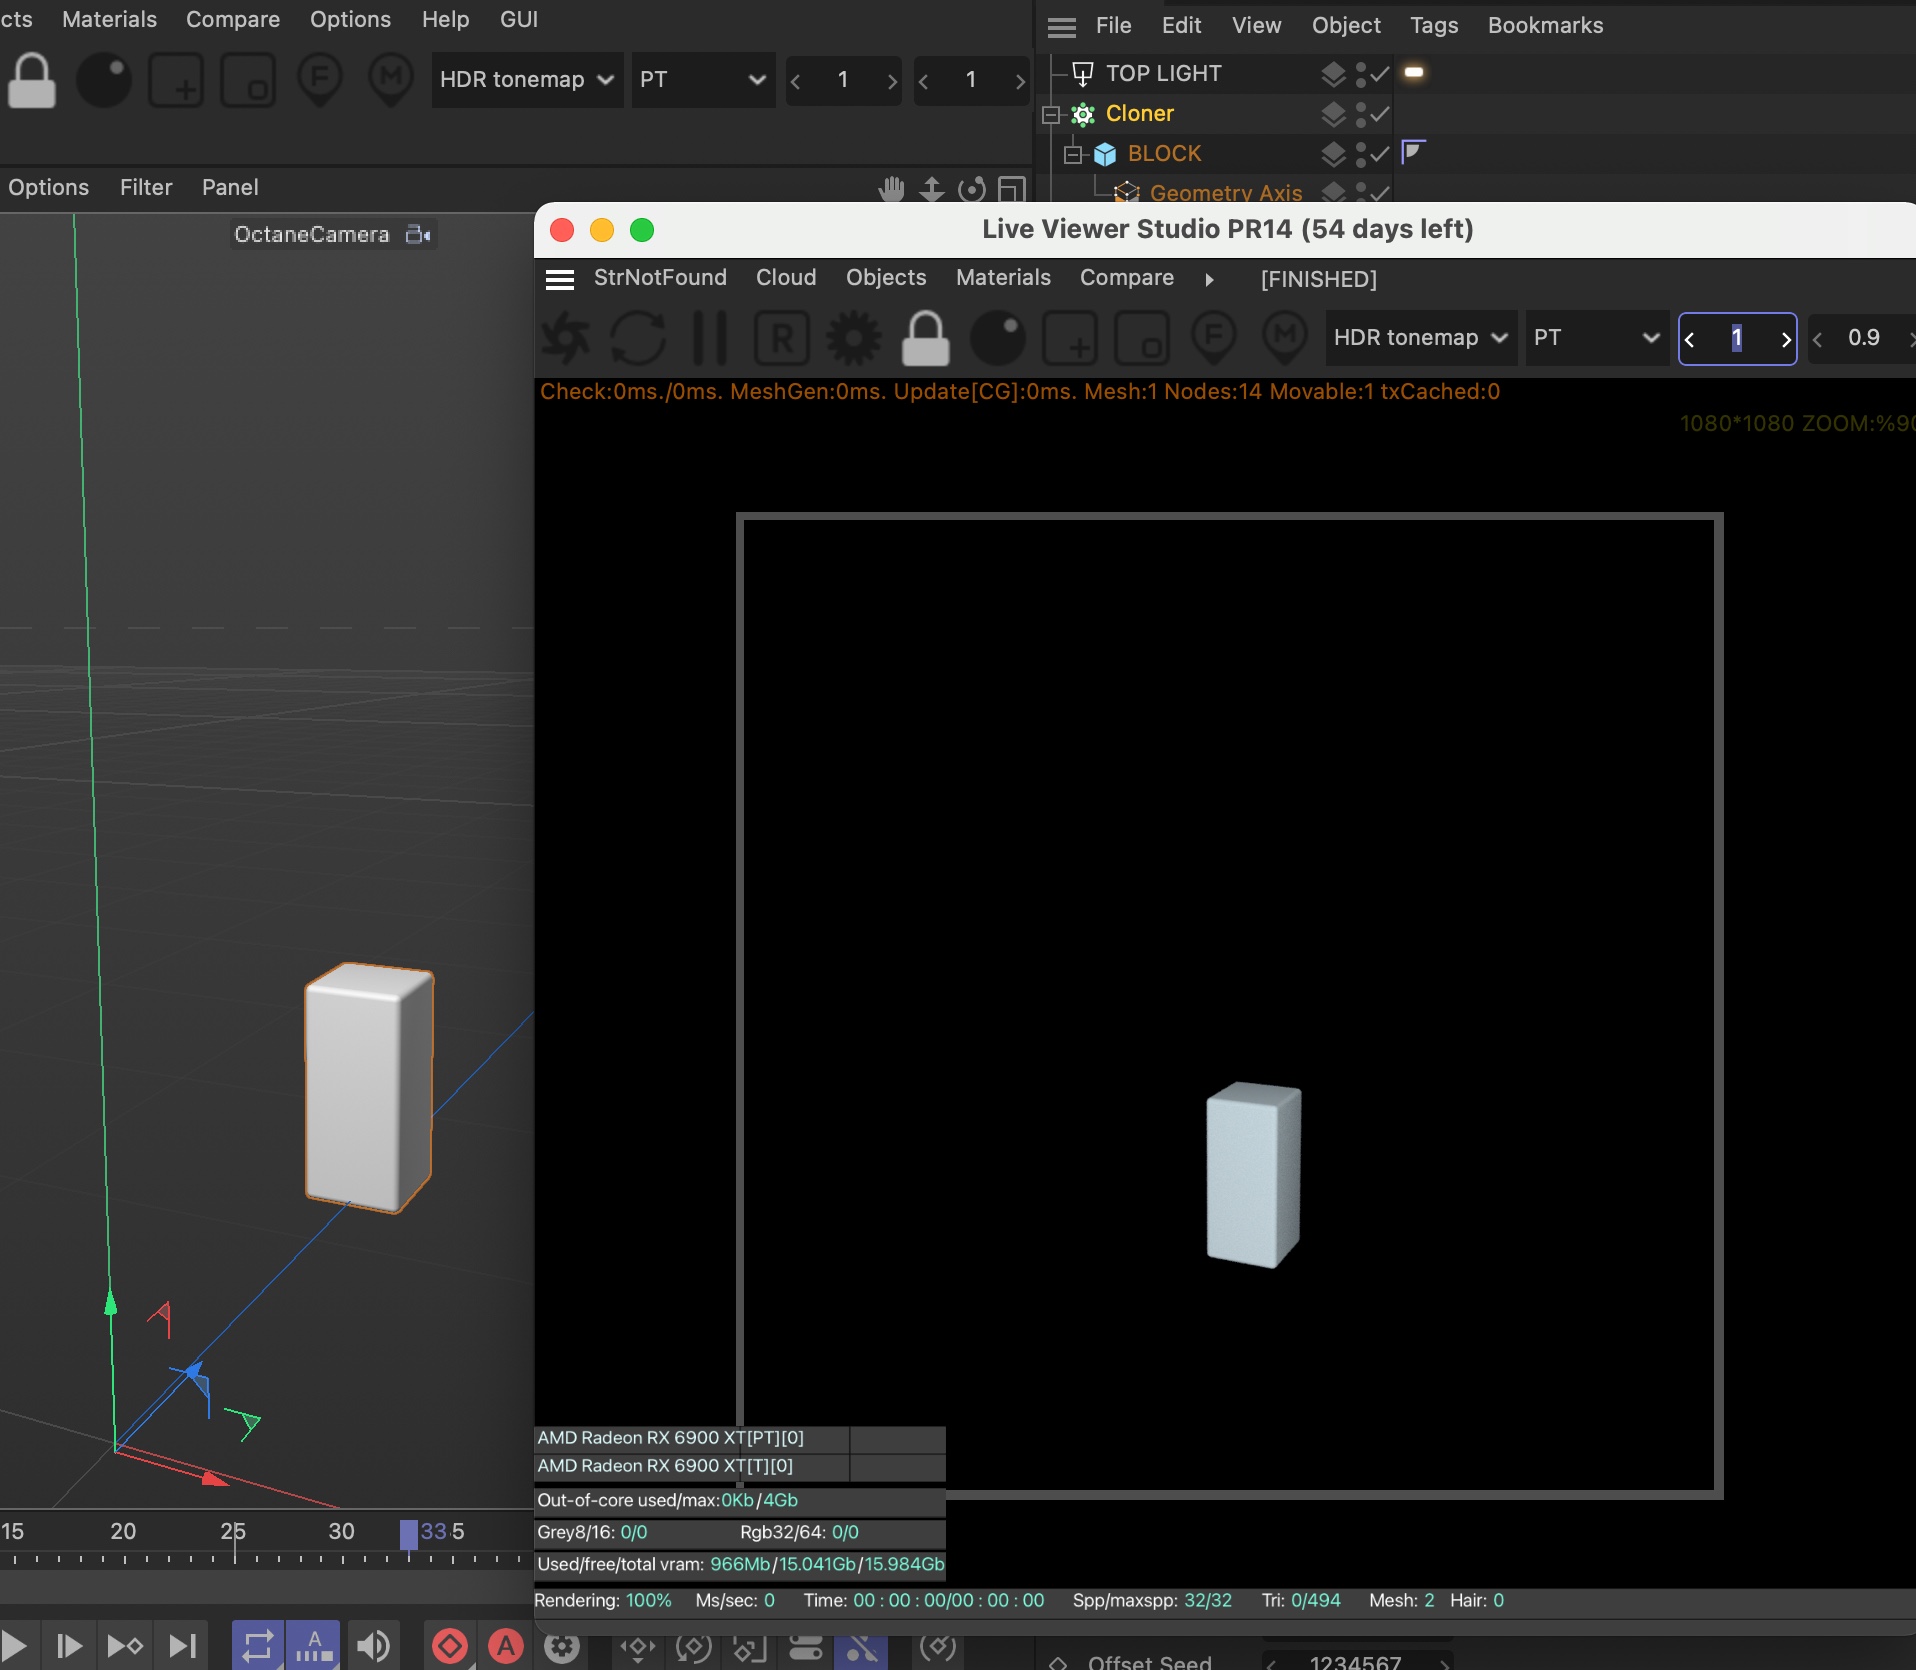The height and width of the screenshot is (1670, 1916).
Task: Toggle the resolution lock in Live Viewer Studio
Action: coord(926,338)
